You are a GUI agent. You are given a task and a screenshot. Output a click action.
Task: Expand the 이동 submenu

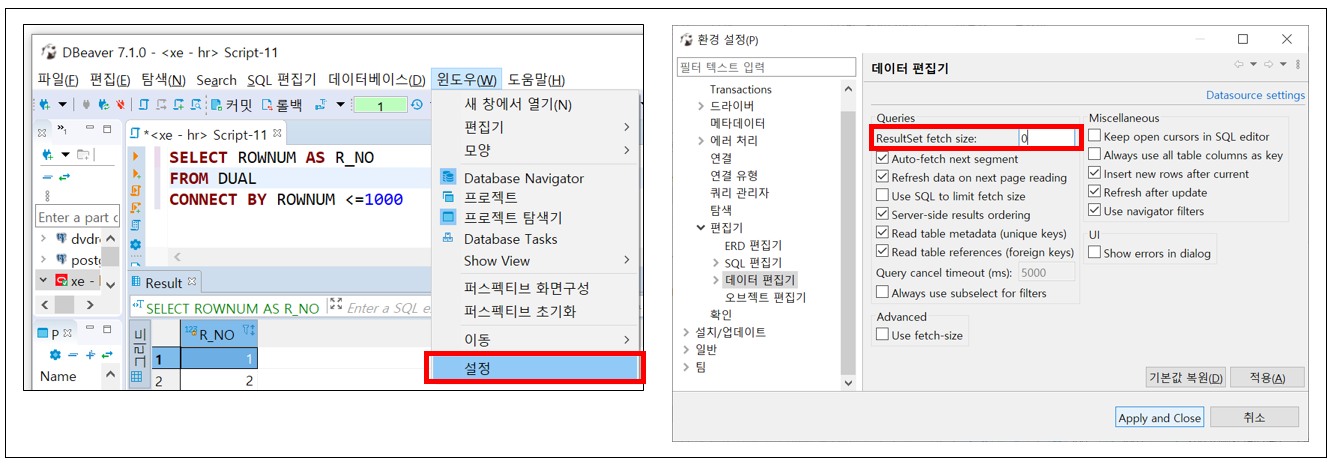pyautogui.click(x=533, y=340)
